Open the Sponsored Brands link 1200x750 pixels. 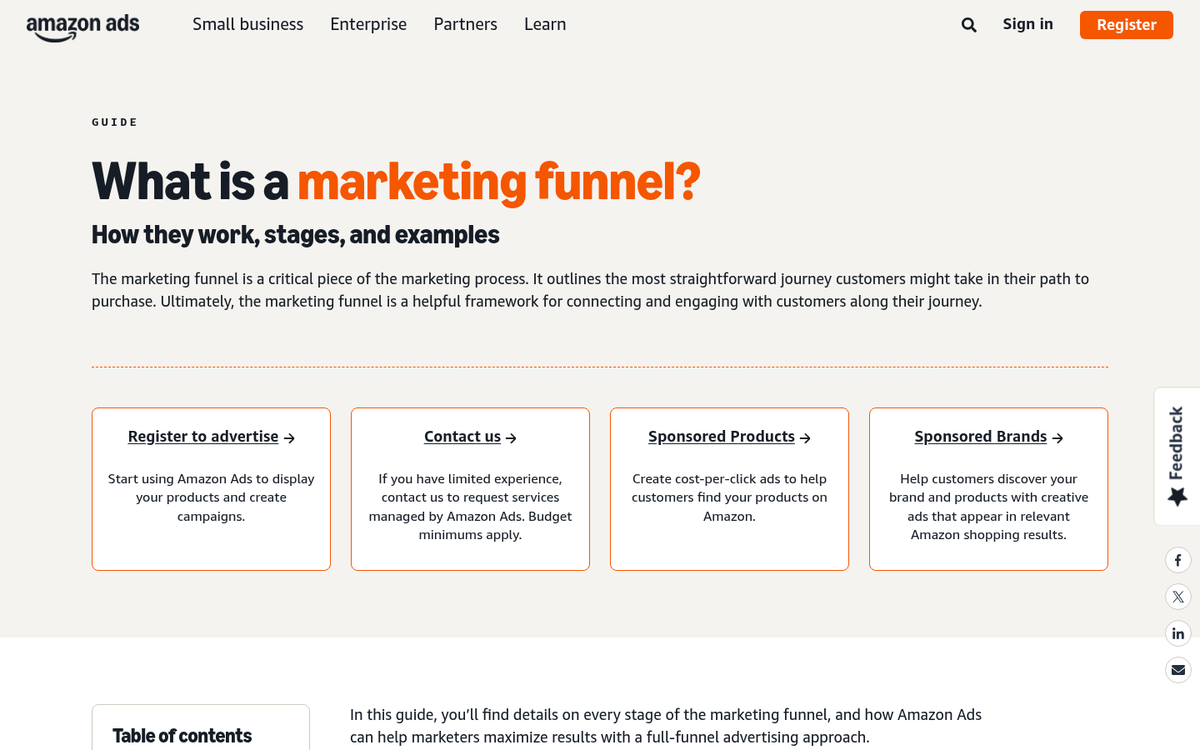point(980,436)
